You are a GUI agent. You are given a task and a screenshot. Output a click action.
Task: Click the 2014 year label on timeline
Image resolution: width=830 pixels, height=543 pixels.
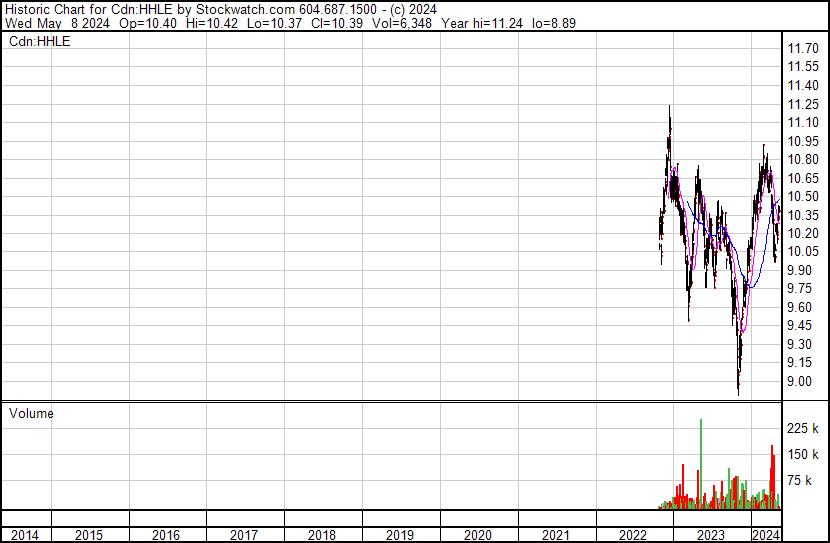click(25, 535)
